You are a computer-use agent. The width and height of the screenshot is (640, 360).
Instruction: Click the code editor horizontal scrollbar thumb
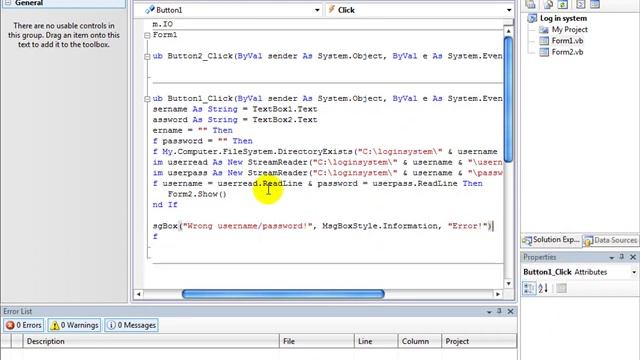pos(283,294)
